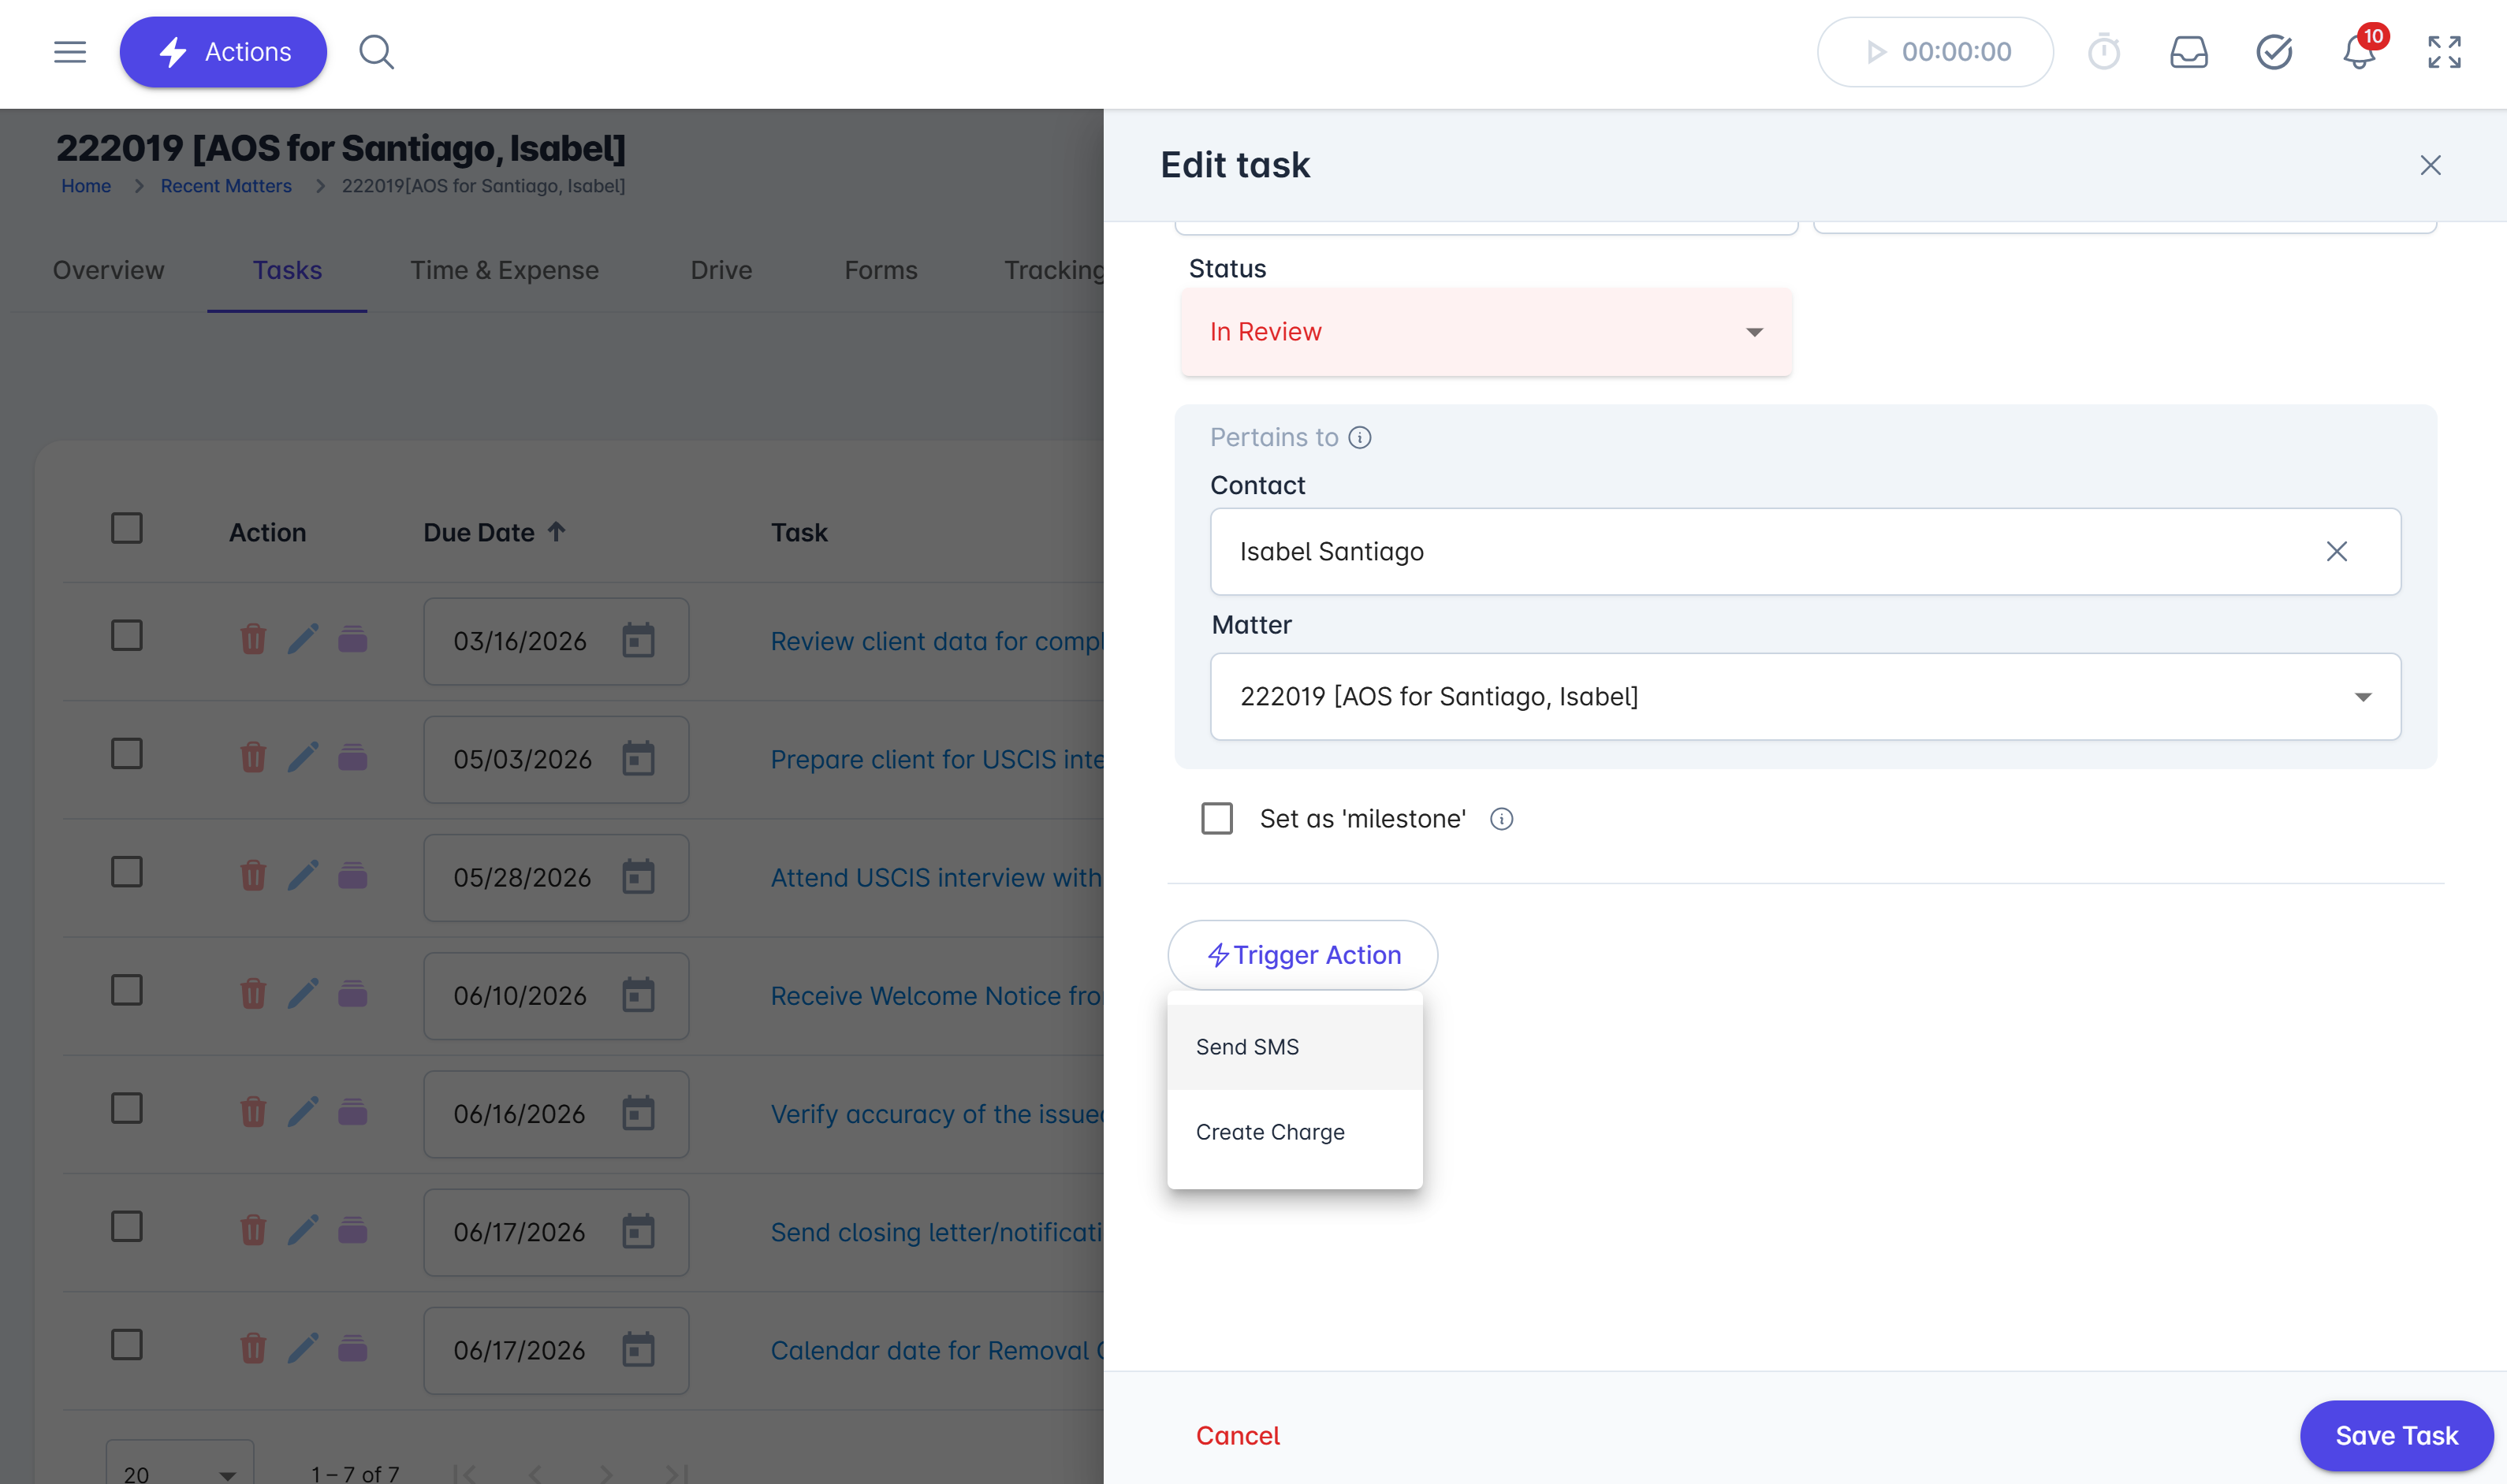
Task: Open the In Review status dropdown
Action: [1485, 332]
